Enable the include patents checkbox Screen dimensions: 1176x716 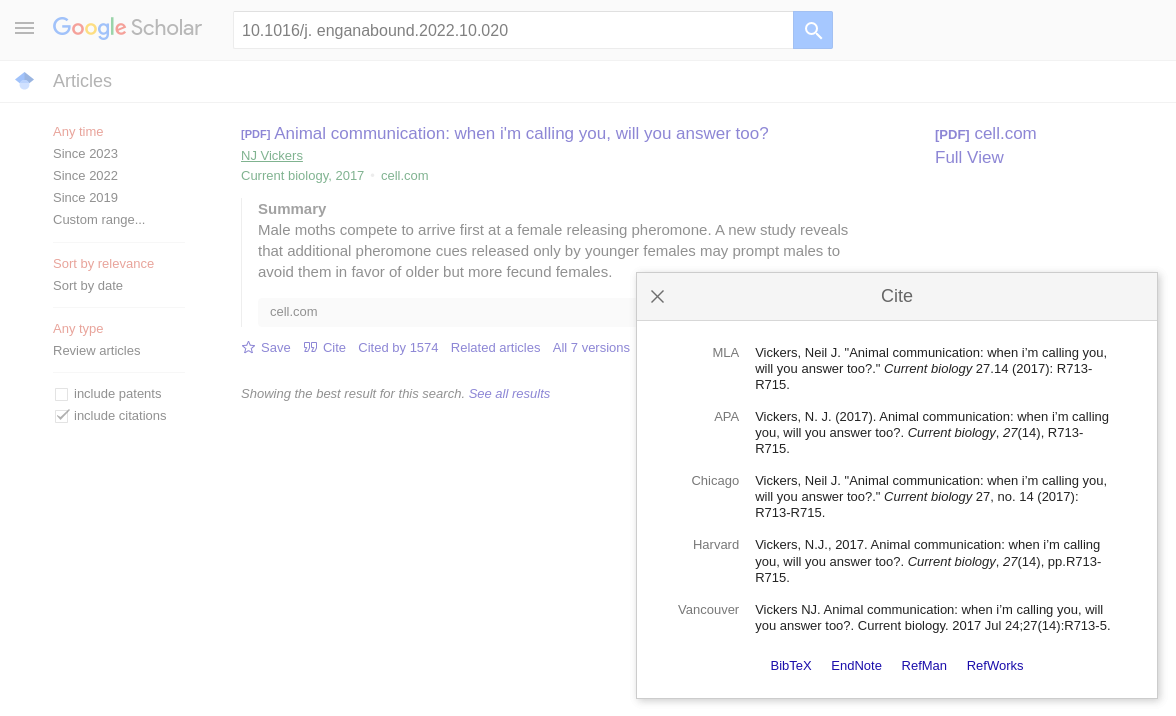coord(62,394)
